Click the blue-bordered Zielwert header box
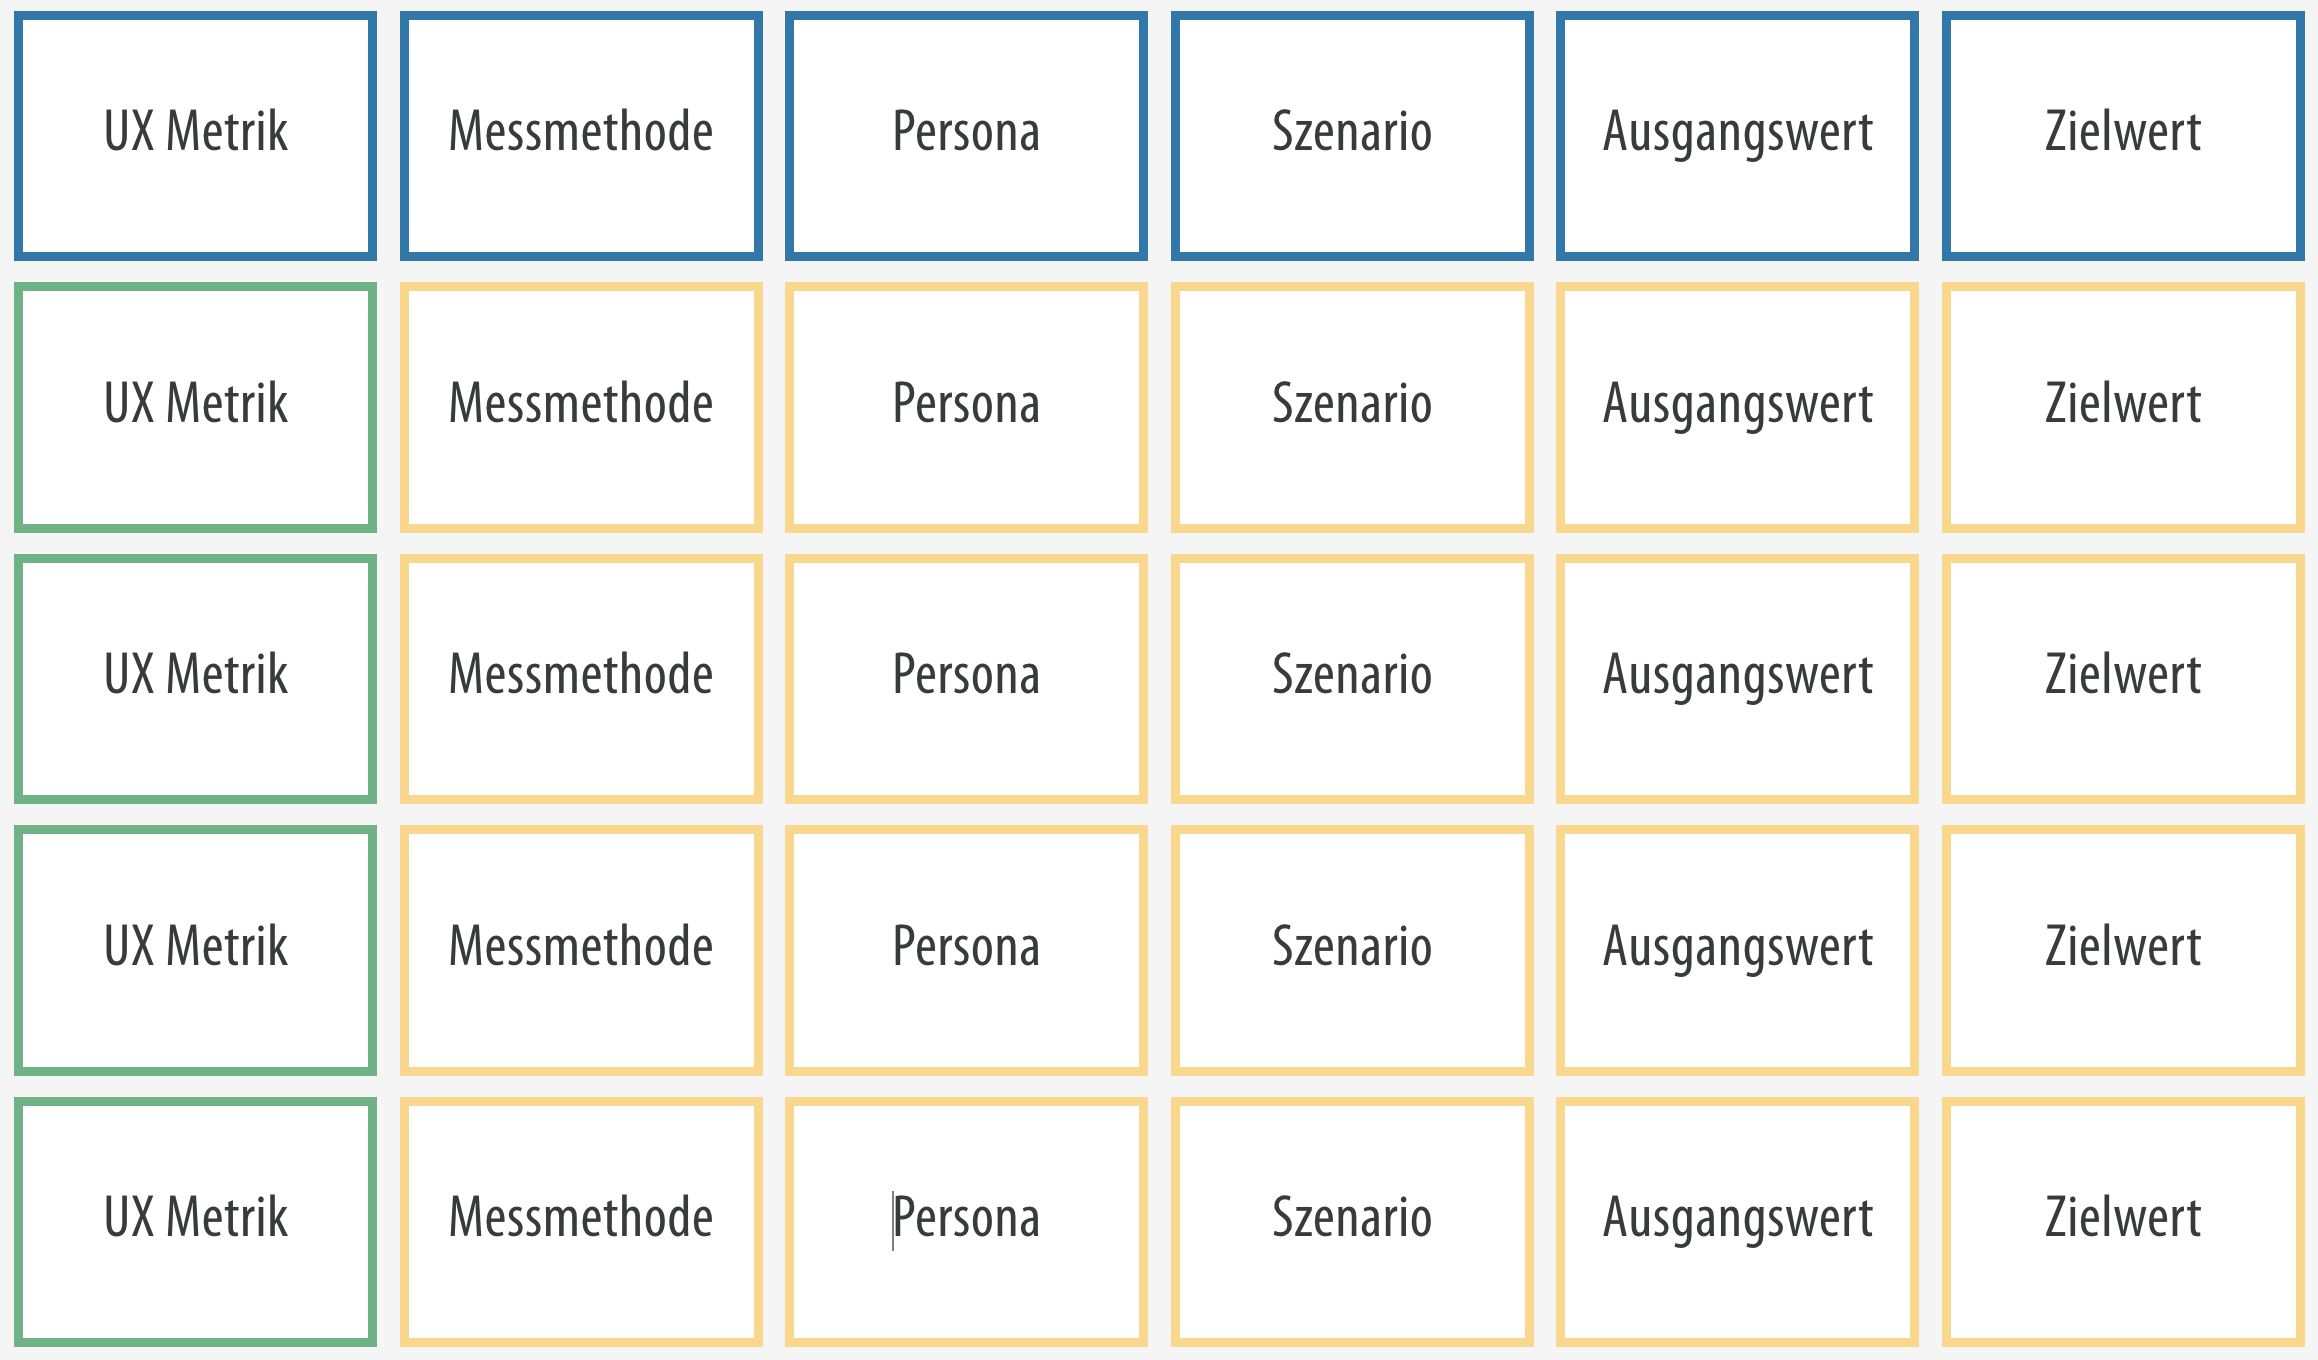The image size is (2318, 1360). point(2123,136)
